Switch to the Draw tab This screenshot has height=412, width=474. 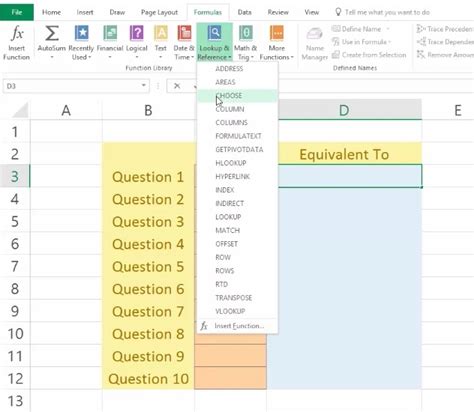[117, 12]
